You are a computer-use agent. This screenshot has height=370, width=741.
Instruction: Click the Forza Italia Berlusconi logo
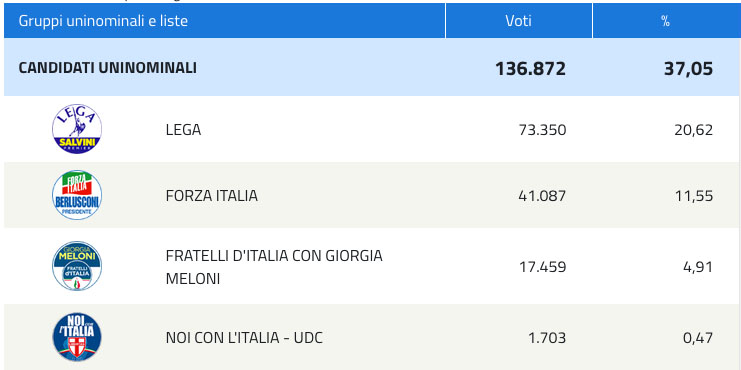[77, 195]
